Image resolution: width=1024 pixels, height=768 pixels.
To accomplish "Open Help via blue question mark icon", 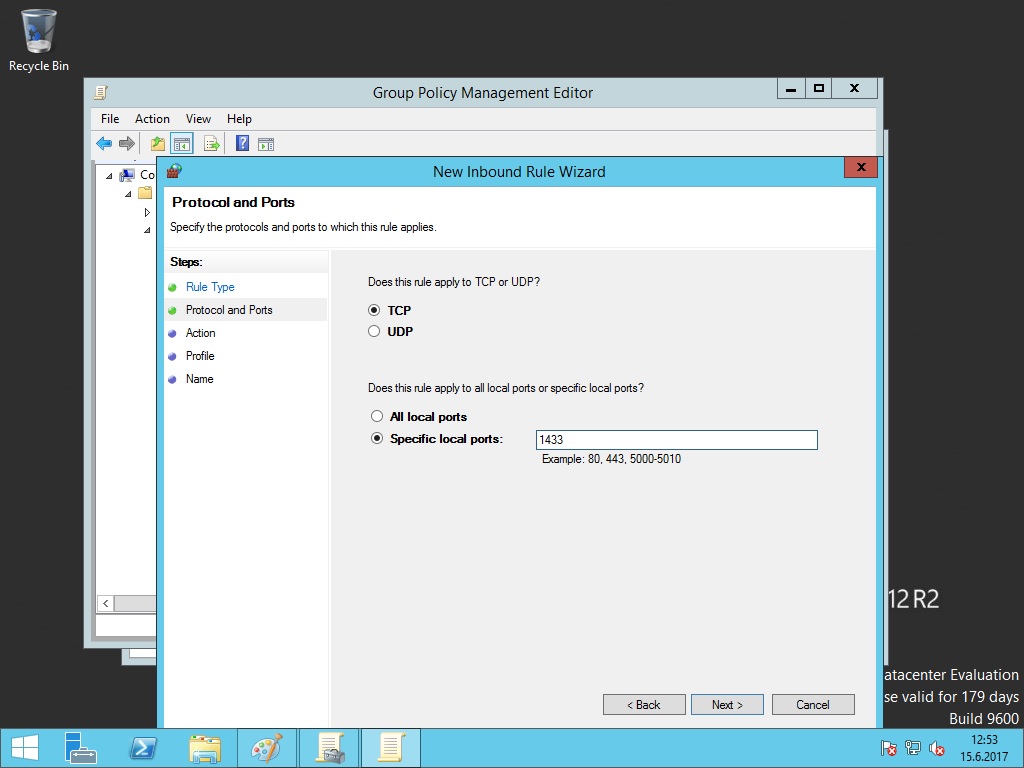I will [x=242, y=144].
